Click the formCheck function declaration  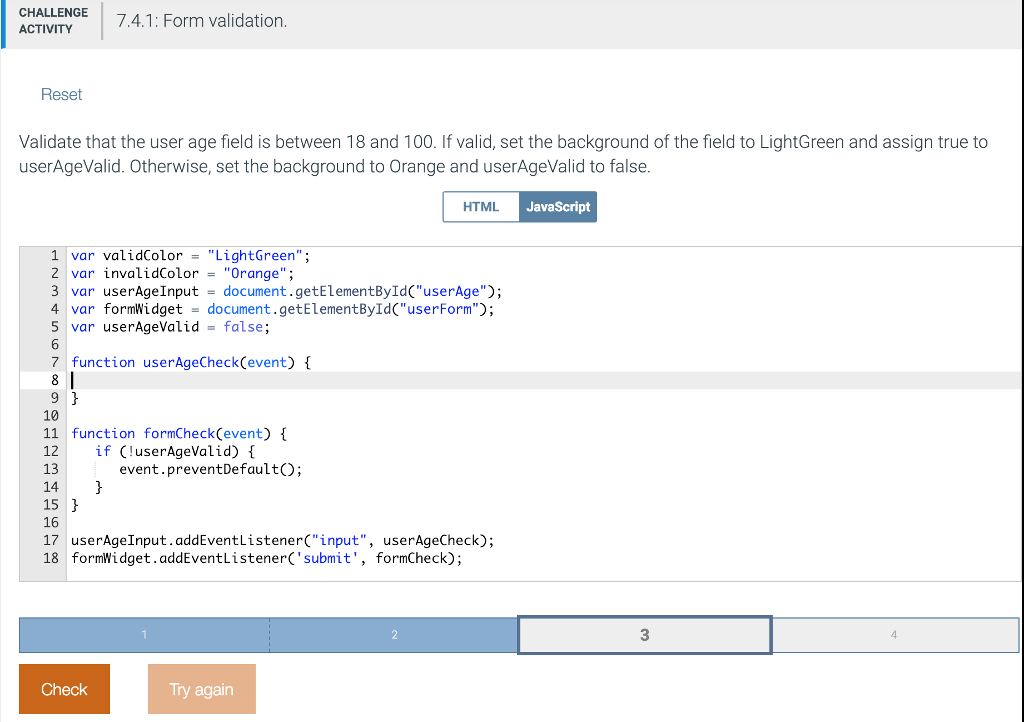tap(178, 433)
